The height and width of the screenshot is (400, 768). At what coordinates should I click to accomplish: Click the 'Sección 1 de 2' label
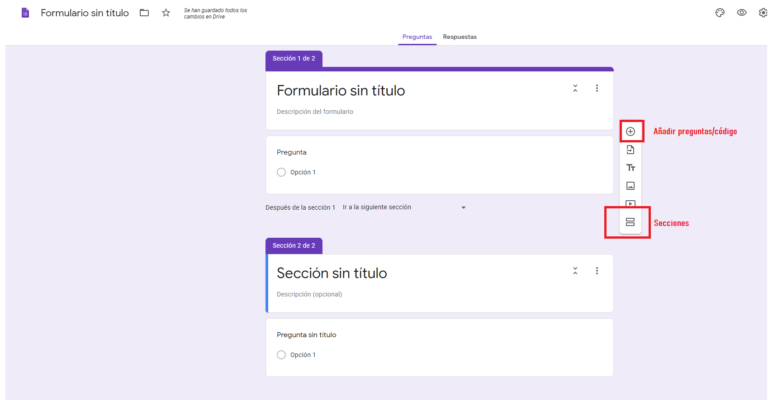pyautogui.click(x=294, y=59)
